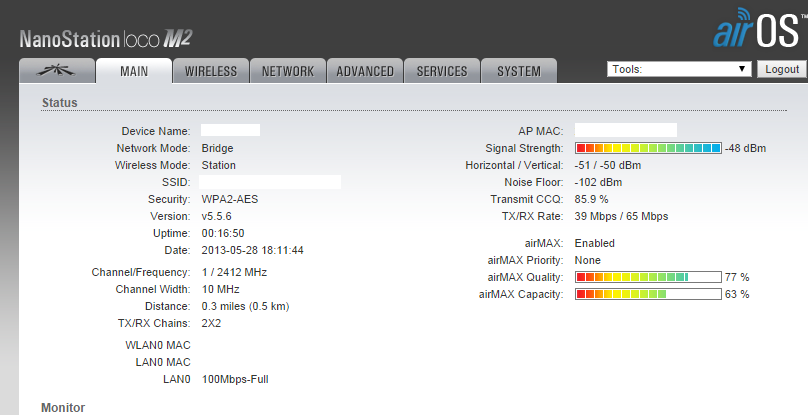Click the Status section header
This screenshot has height=415, width=808.
[59, 103]
